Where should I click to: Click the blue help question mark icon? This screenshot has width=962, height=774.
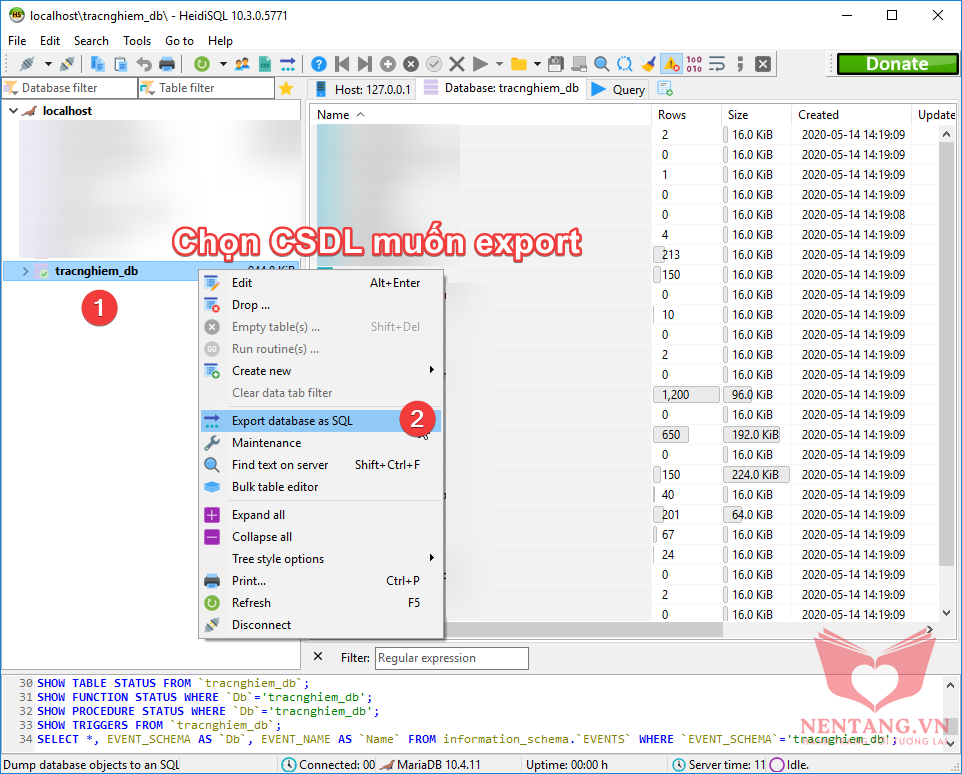pos(319,64)
